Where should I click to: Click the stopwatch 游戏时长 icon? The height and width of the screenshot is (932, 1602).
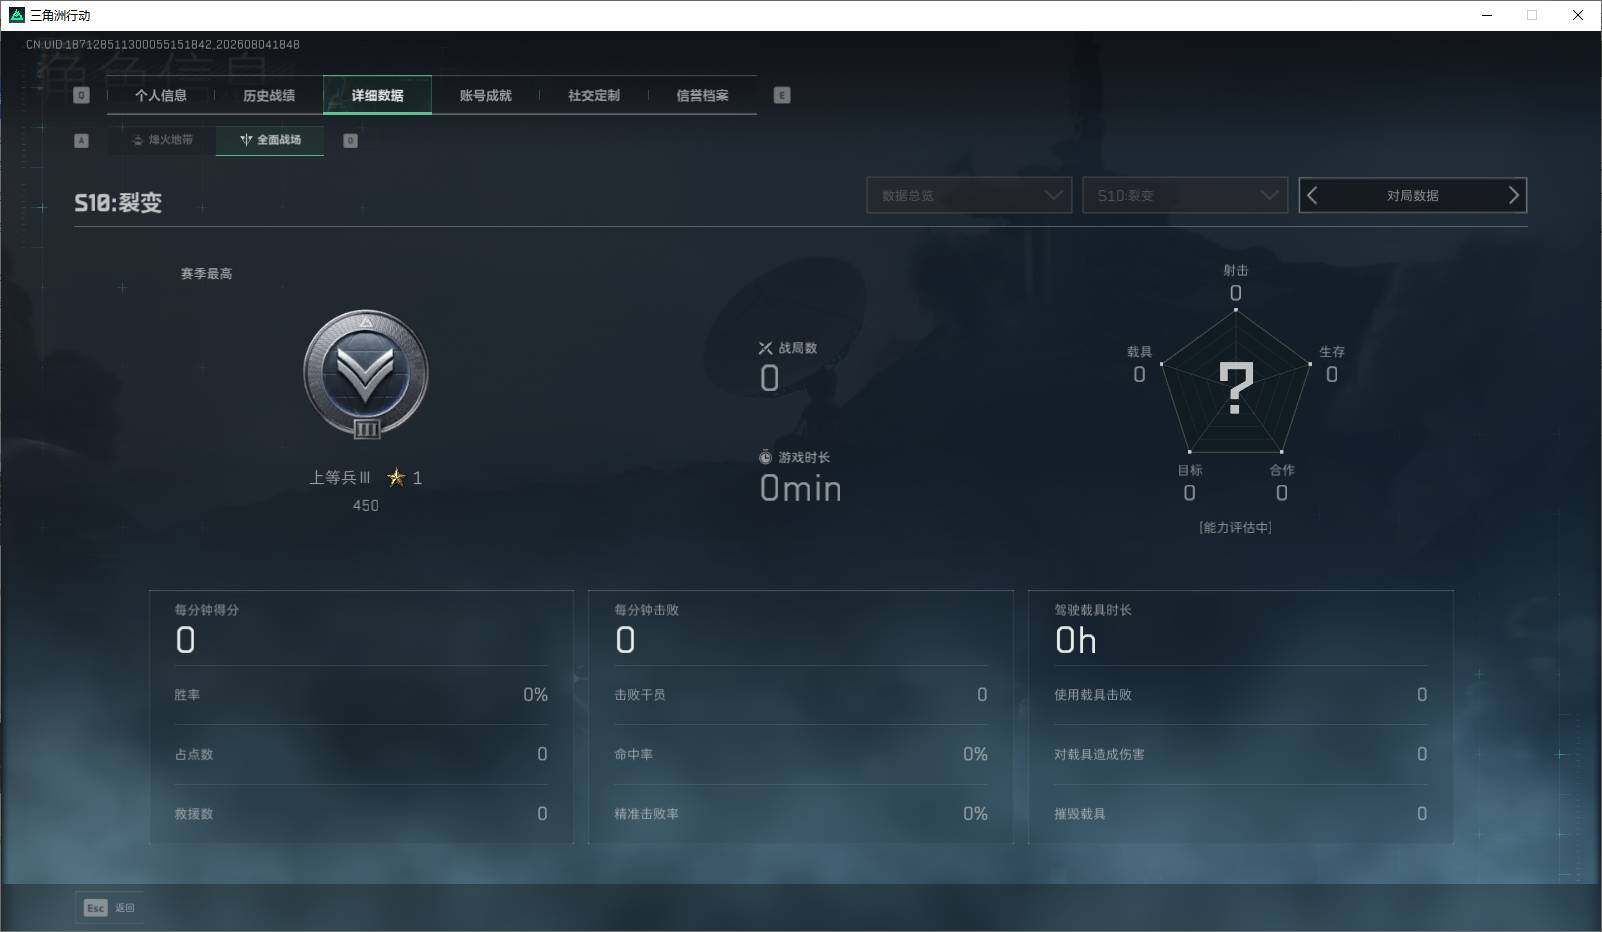pos(765,457)
